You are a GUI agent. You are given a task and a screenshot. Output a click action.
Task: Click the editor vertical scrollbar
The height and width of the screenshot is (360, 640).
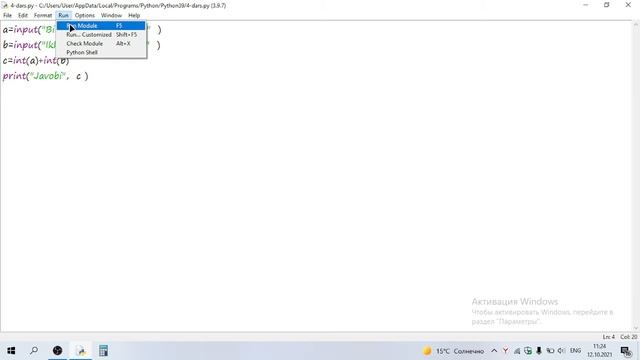click(x=636, y=176)
